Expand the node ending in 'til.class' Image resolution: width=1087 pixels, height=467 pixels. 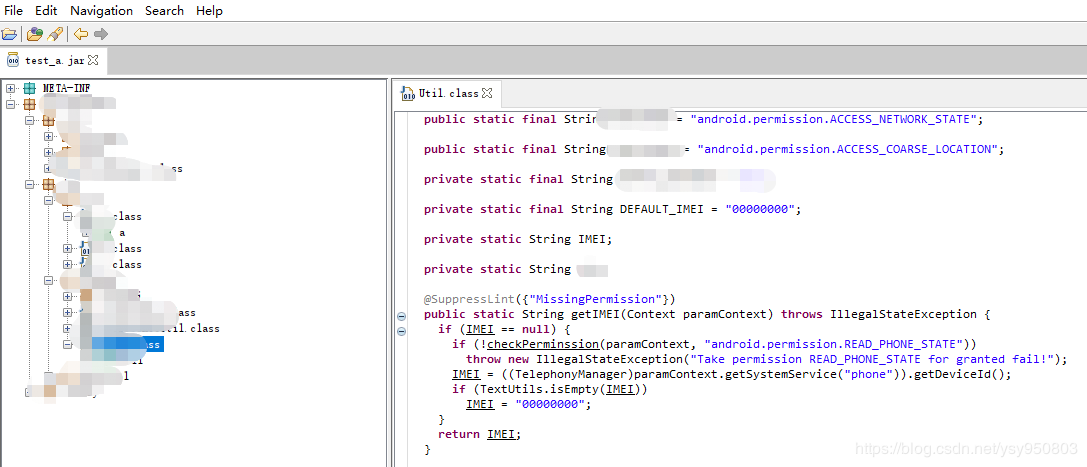[x=67, y=328]
